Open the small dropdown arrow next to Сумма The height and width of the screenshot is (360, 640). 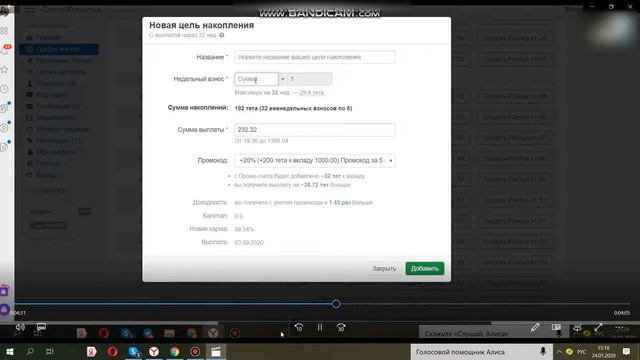coord(282,79)
